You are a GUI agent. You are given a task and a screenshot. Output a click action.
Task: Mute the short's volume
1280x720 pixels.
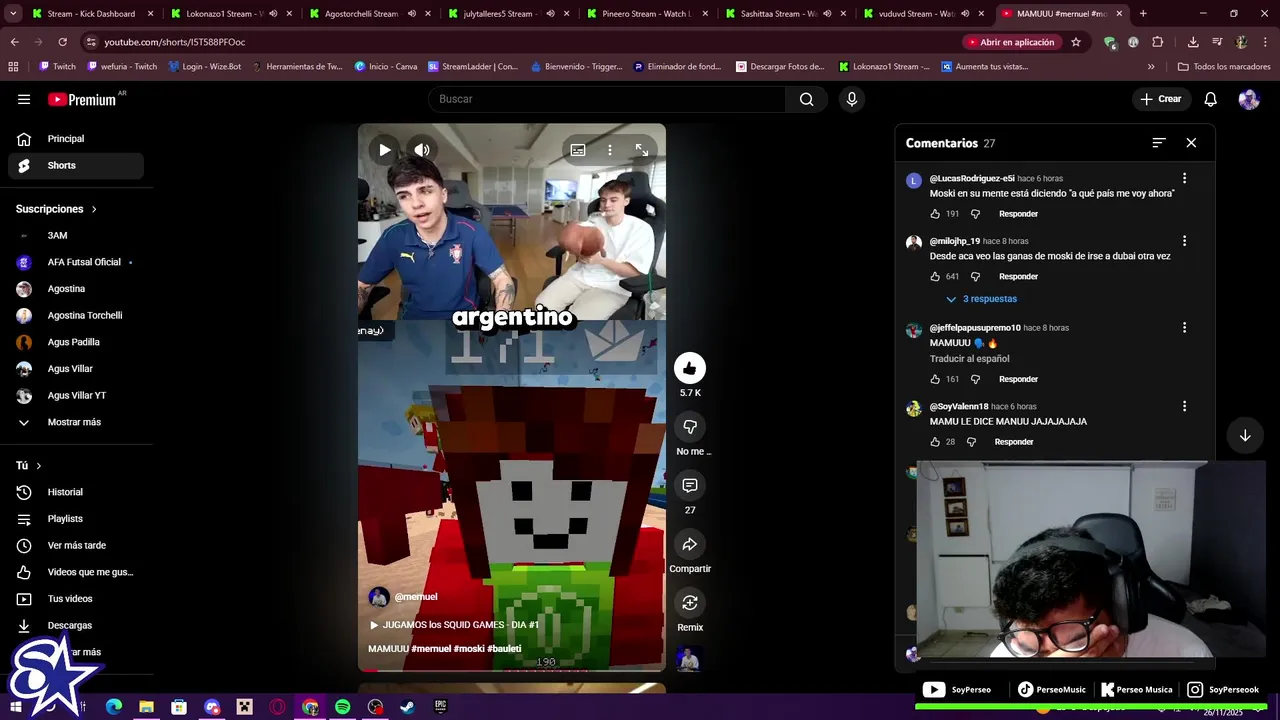(x=422, y=150)
